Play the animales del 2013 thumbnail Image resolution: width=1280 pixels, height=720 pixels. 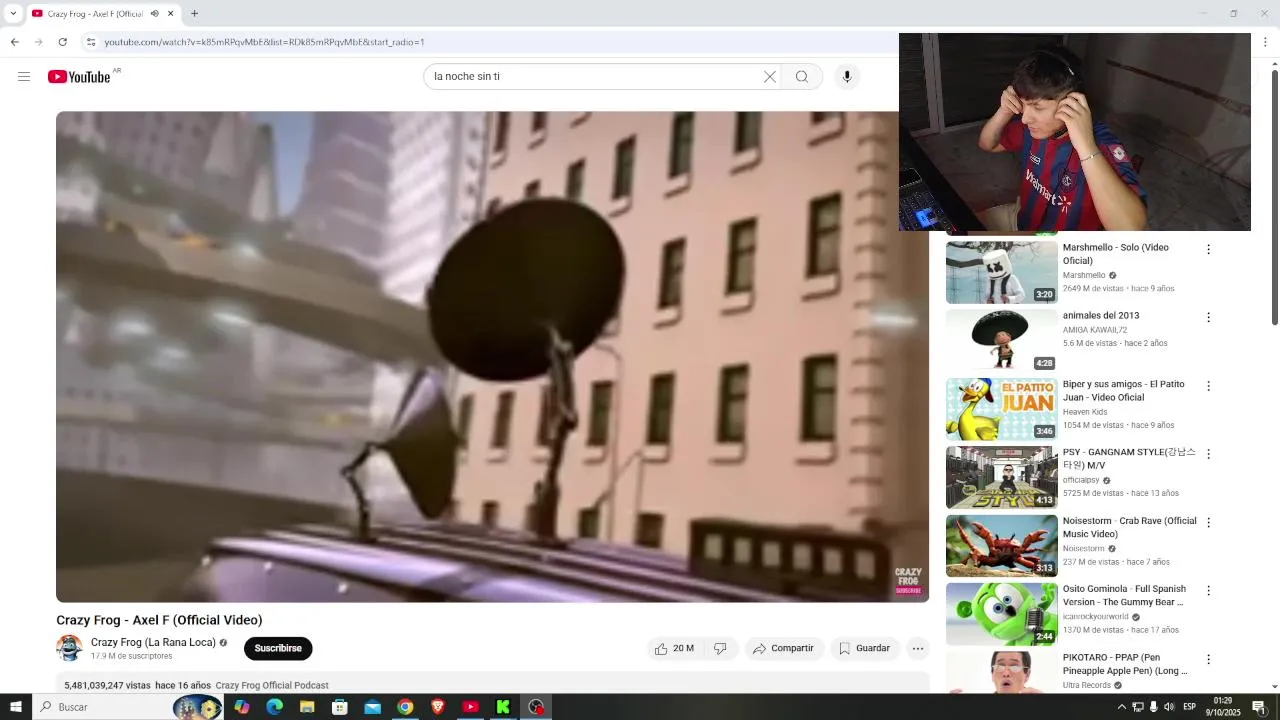1001,340
